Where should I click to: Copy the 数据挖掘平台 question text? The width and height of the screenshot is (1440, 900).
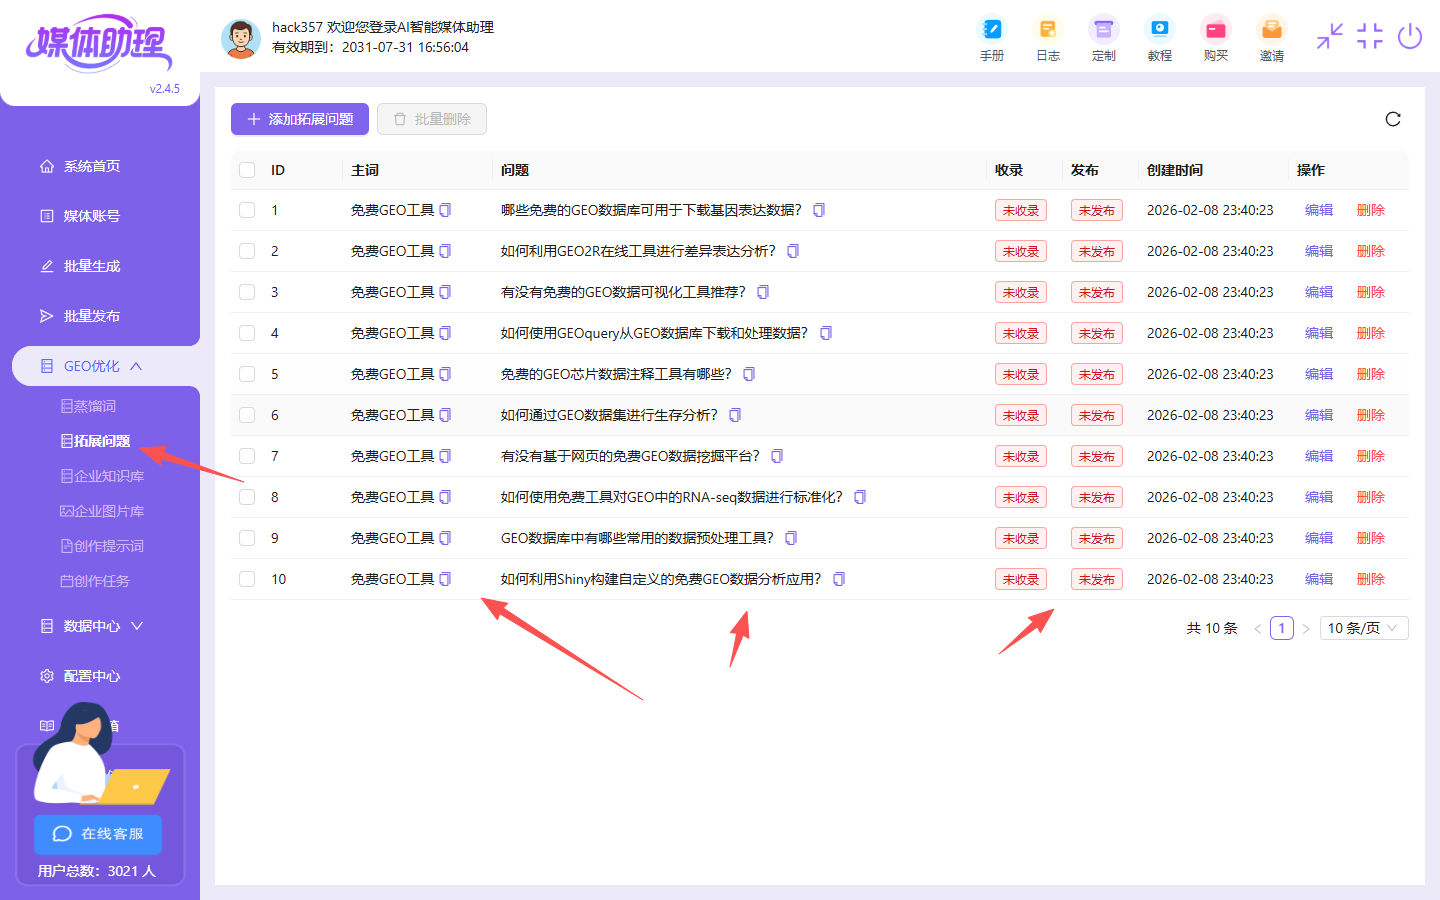click(x=777, y=456)
